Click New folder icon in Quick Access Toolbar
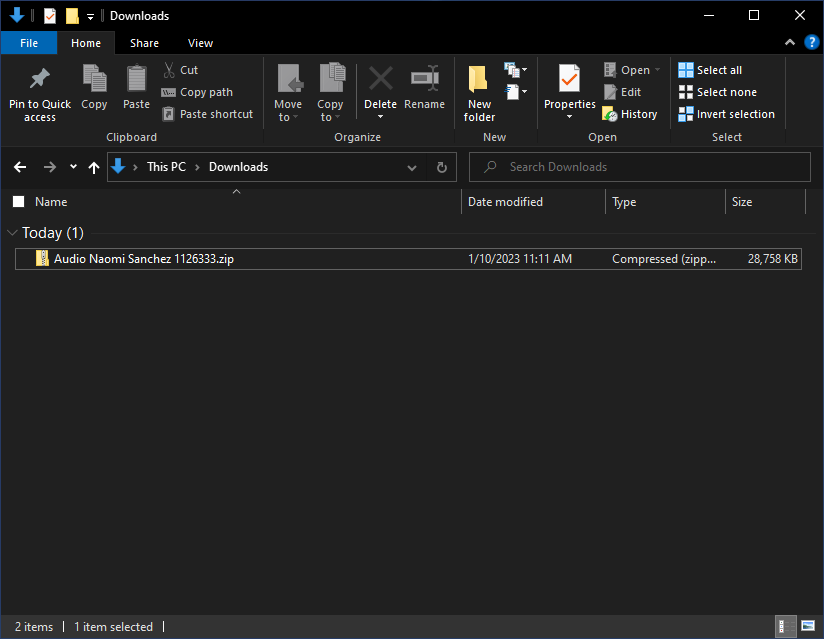This screenshot has height=639, width=824. pyautogui.click(x=72, y=16)
